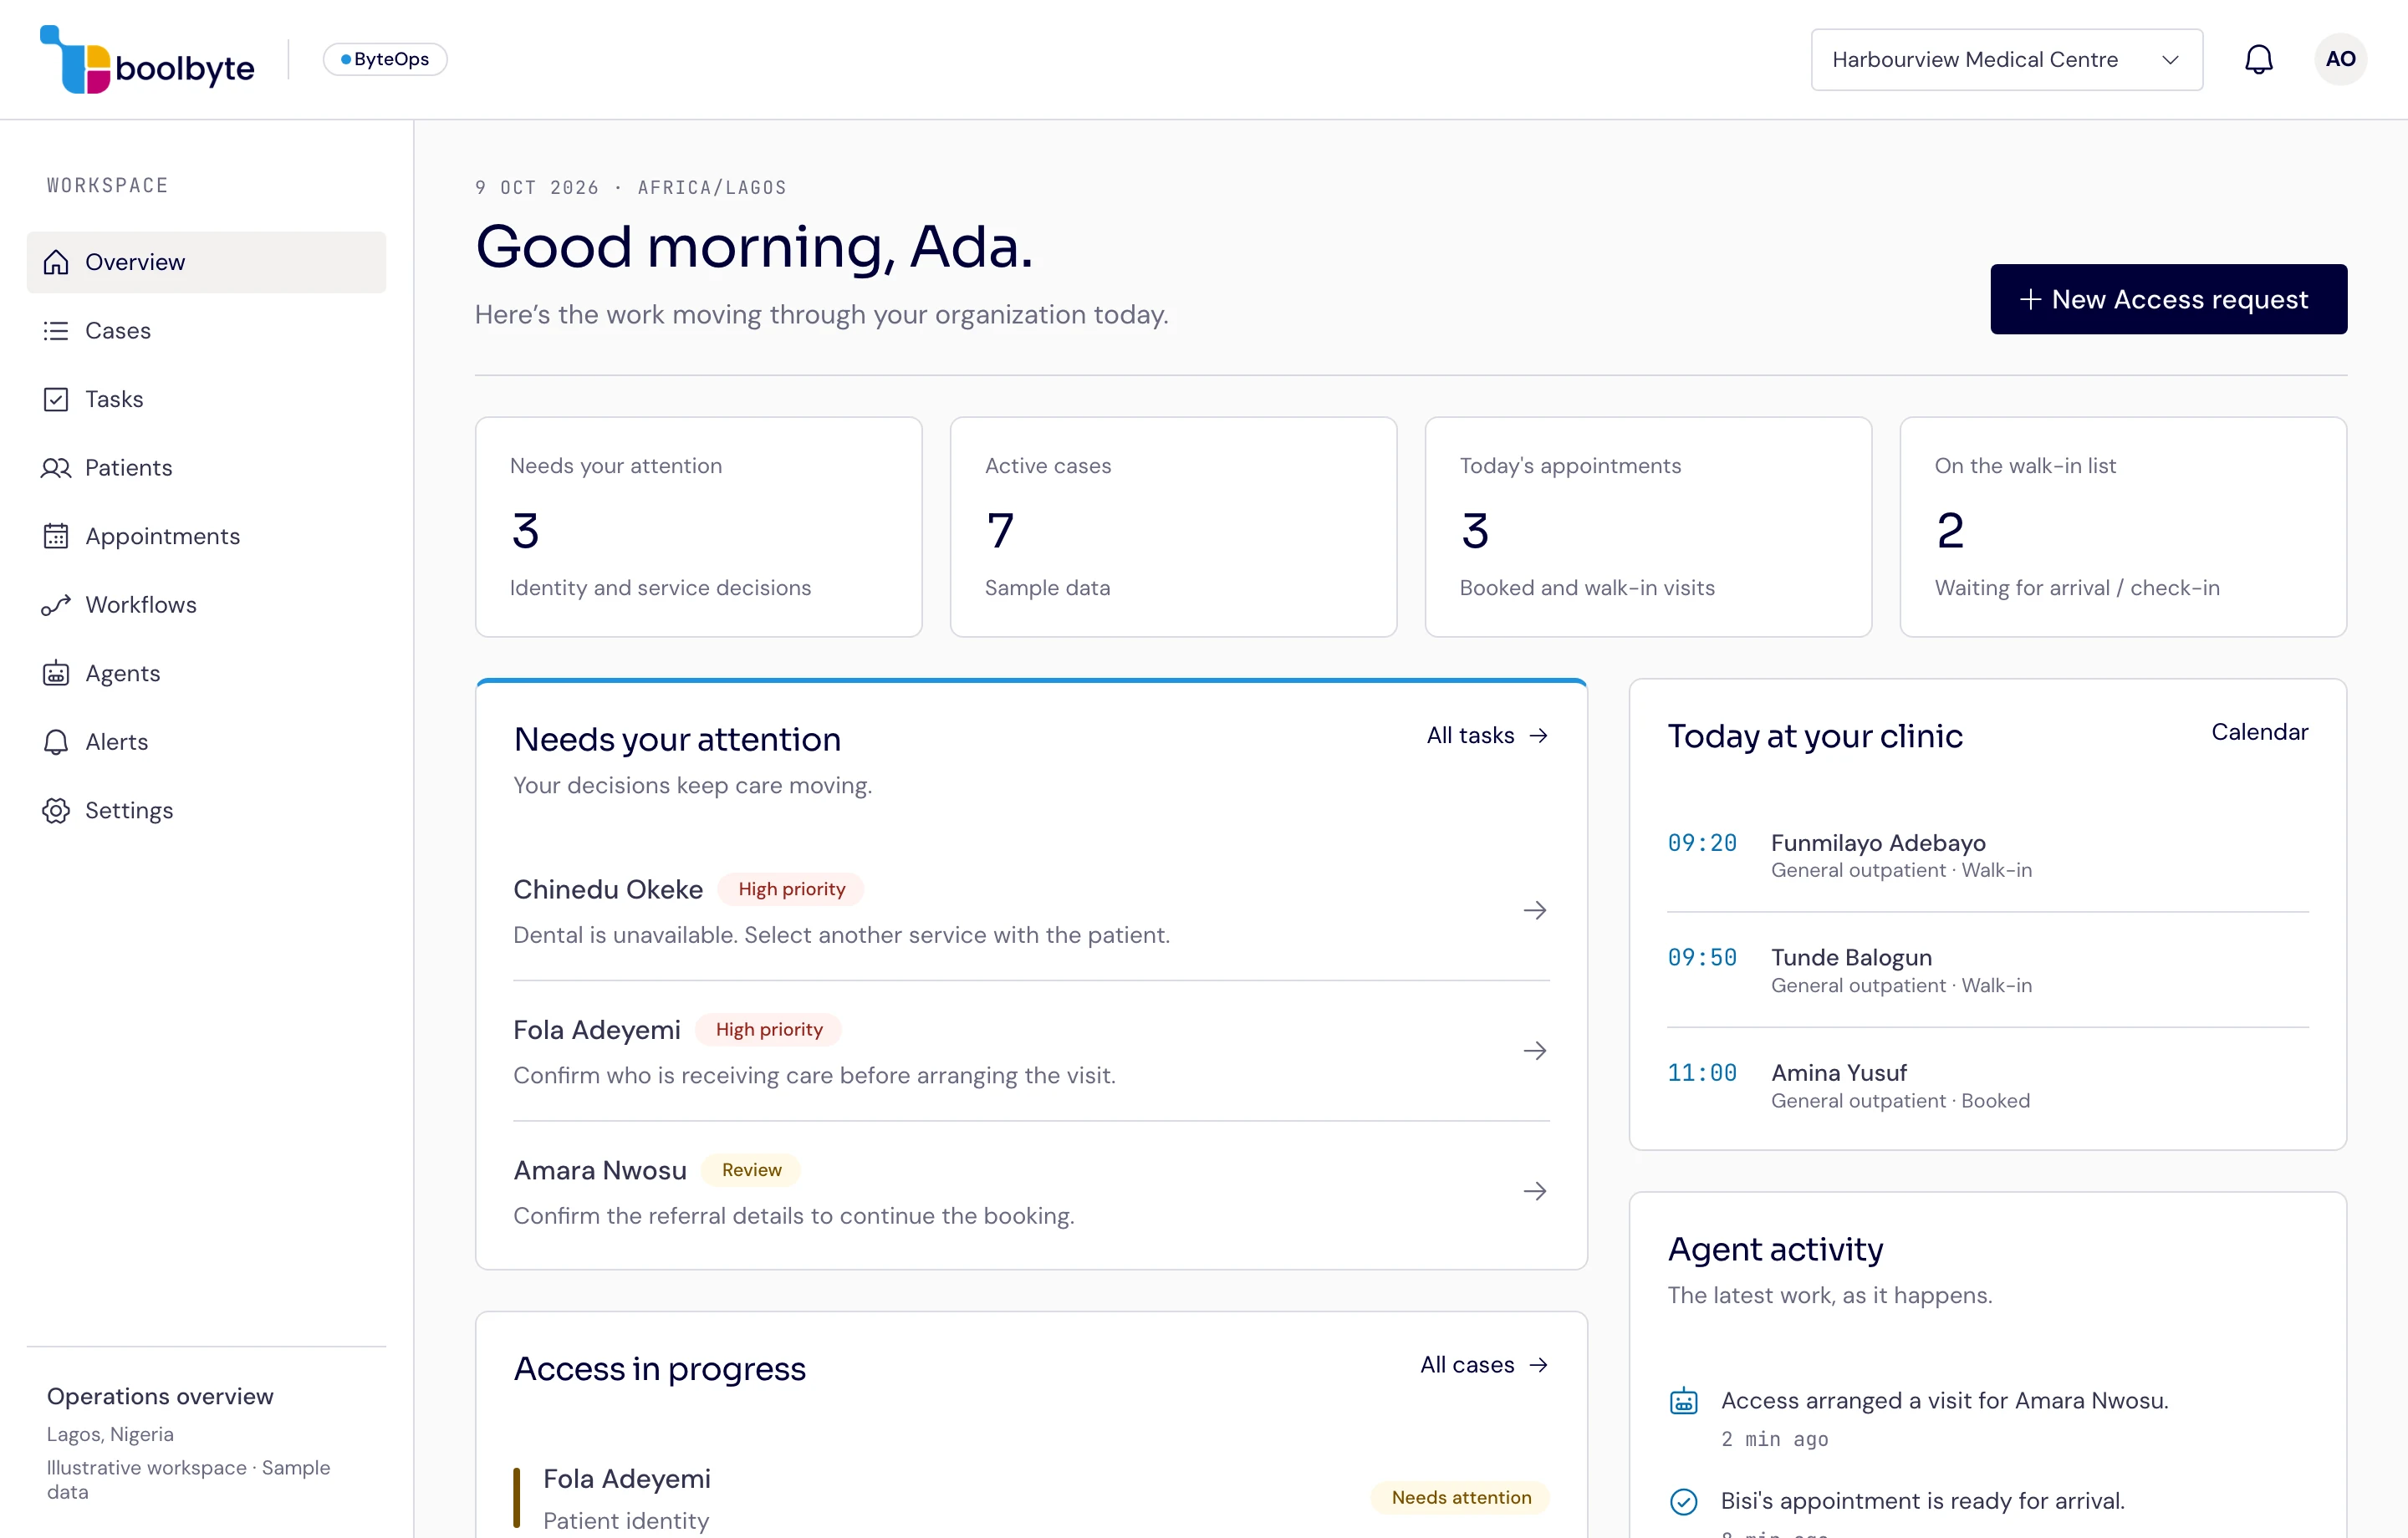Click the Workflows path icon
The height and width of the screenshot is (1538, 2408).
[x=56, y=605]
